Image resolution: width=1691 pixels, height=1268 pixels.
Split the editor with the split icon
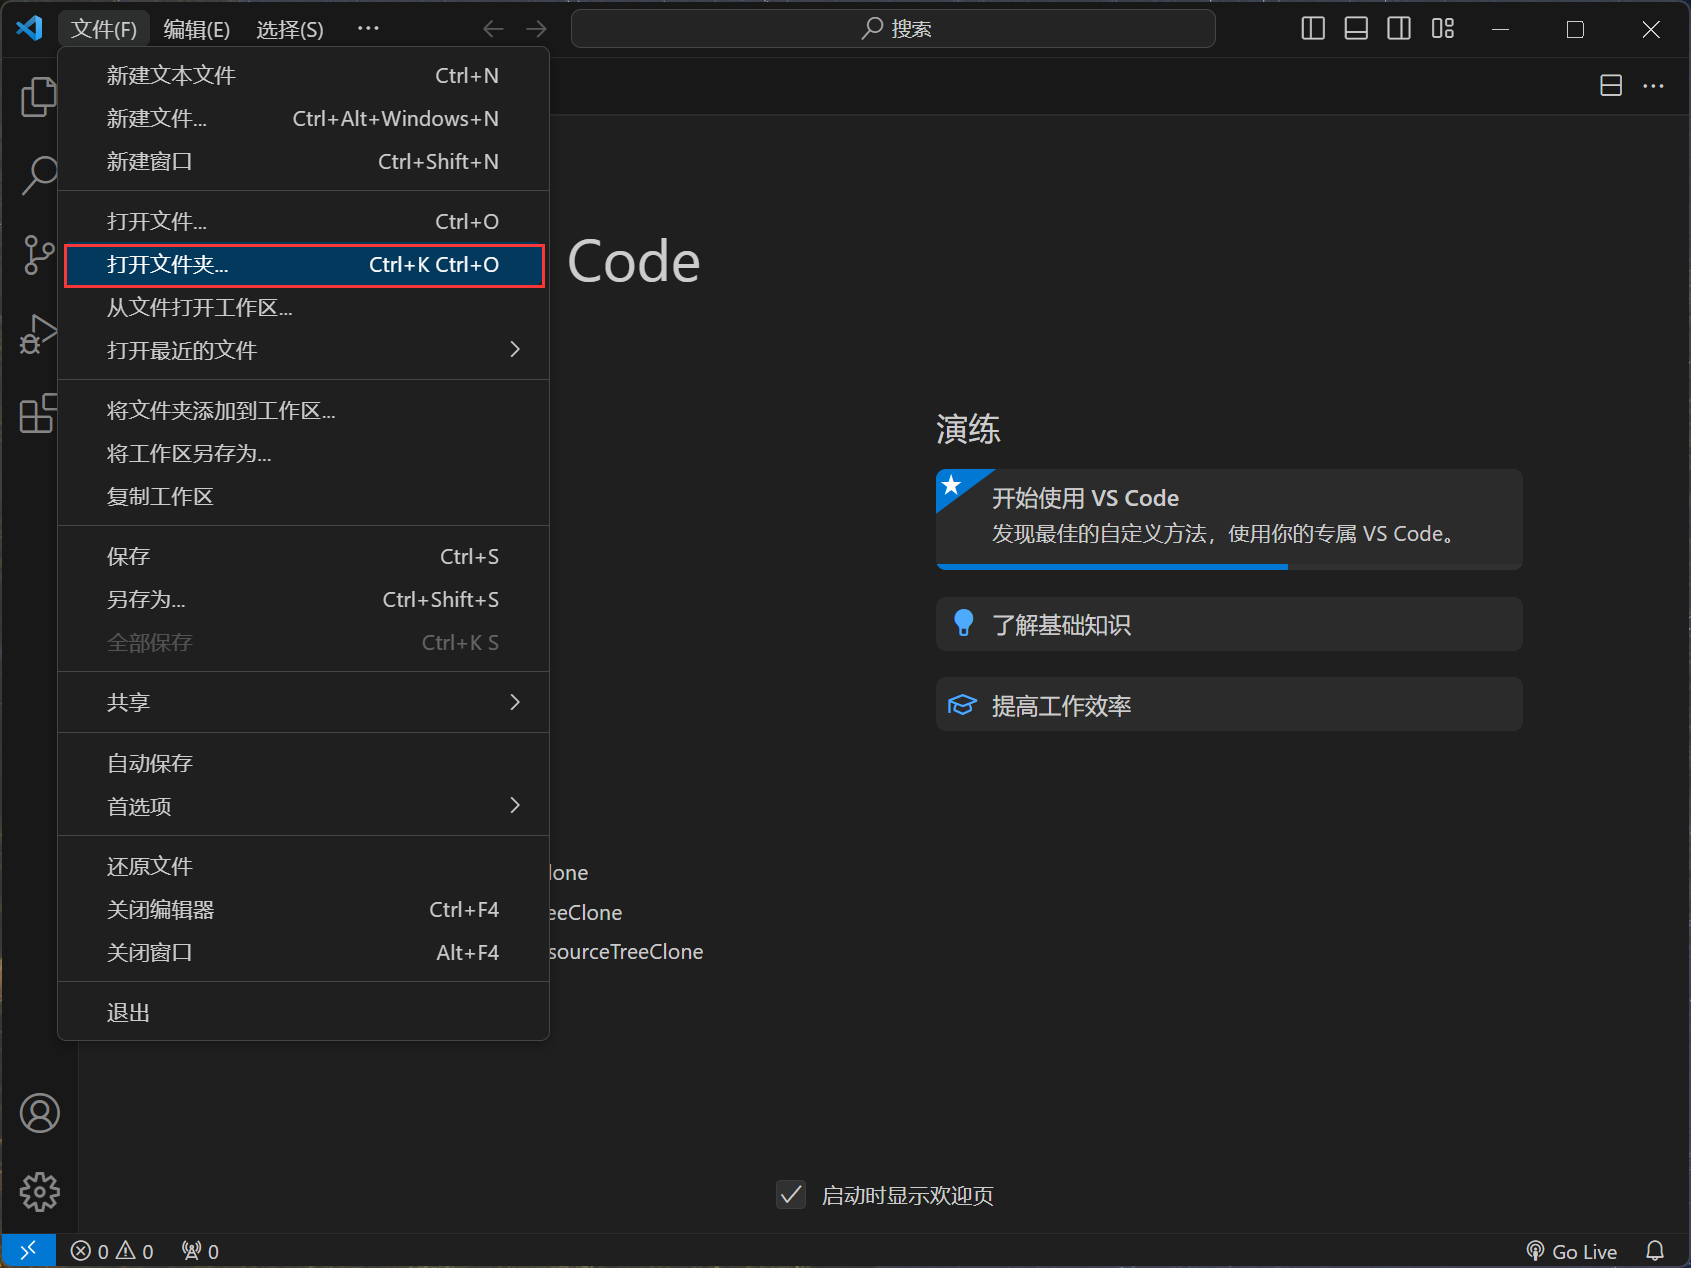click(x=1611, y=86)
